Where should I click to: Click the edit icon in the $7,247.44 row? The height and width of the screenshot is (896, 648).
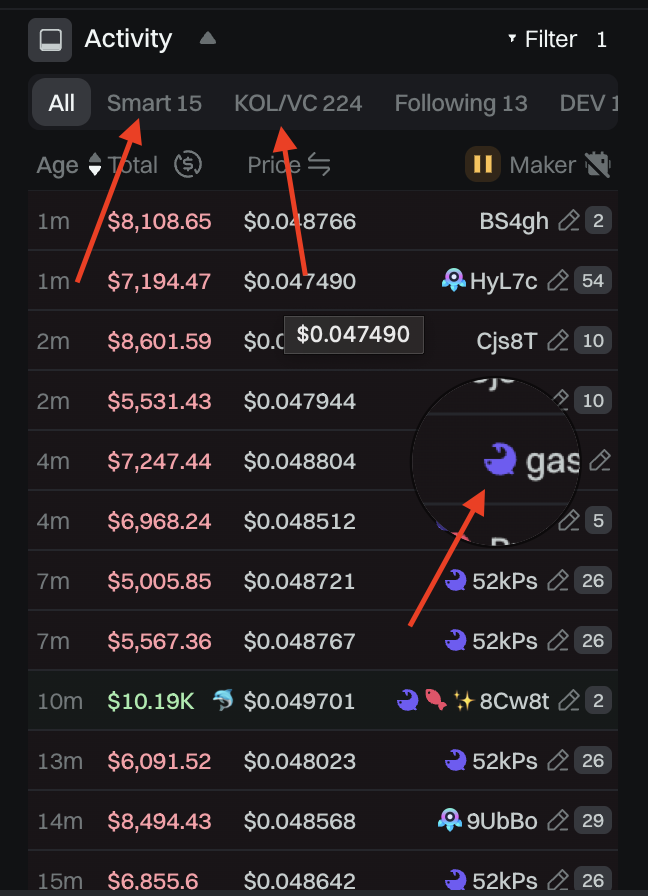599,461
